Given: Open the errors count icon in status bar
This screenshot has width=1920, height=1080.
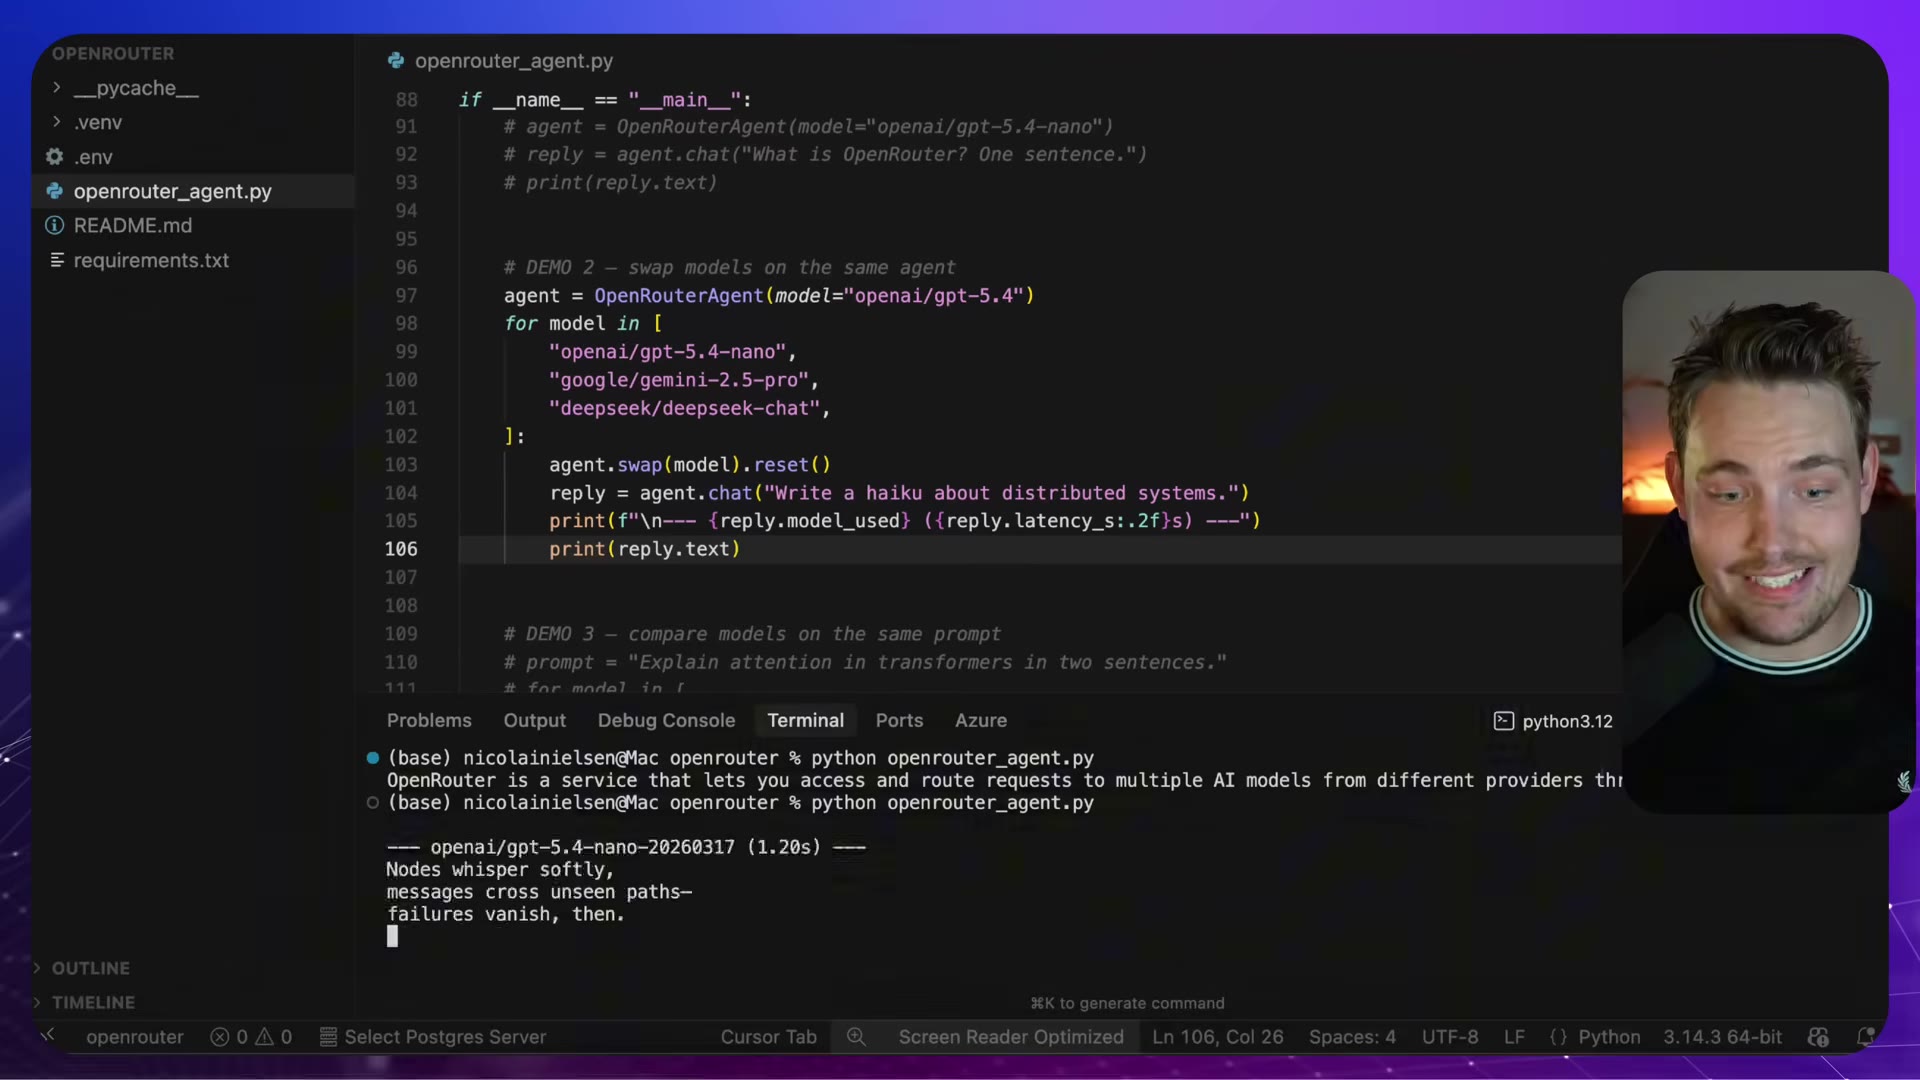Looking at the screenshot, I should [x=220, y=1037].
